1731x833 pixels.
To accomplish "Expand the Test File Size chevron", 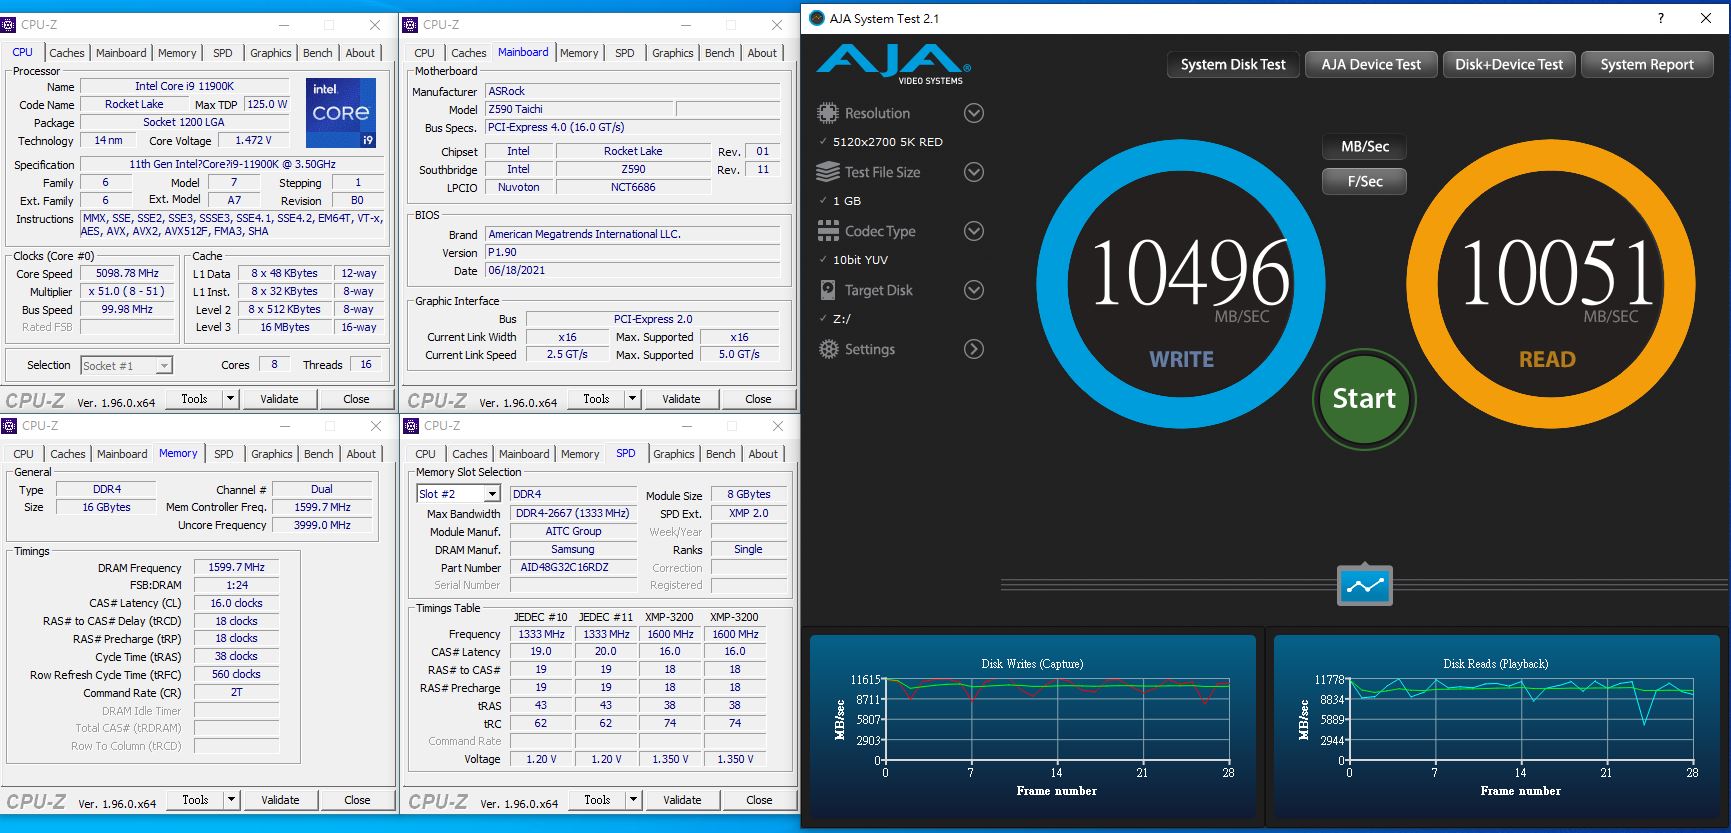I will tap(973, 172).
